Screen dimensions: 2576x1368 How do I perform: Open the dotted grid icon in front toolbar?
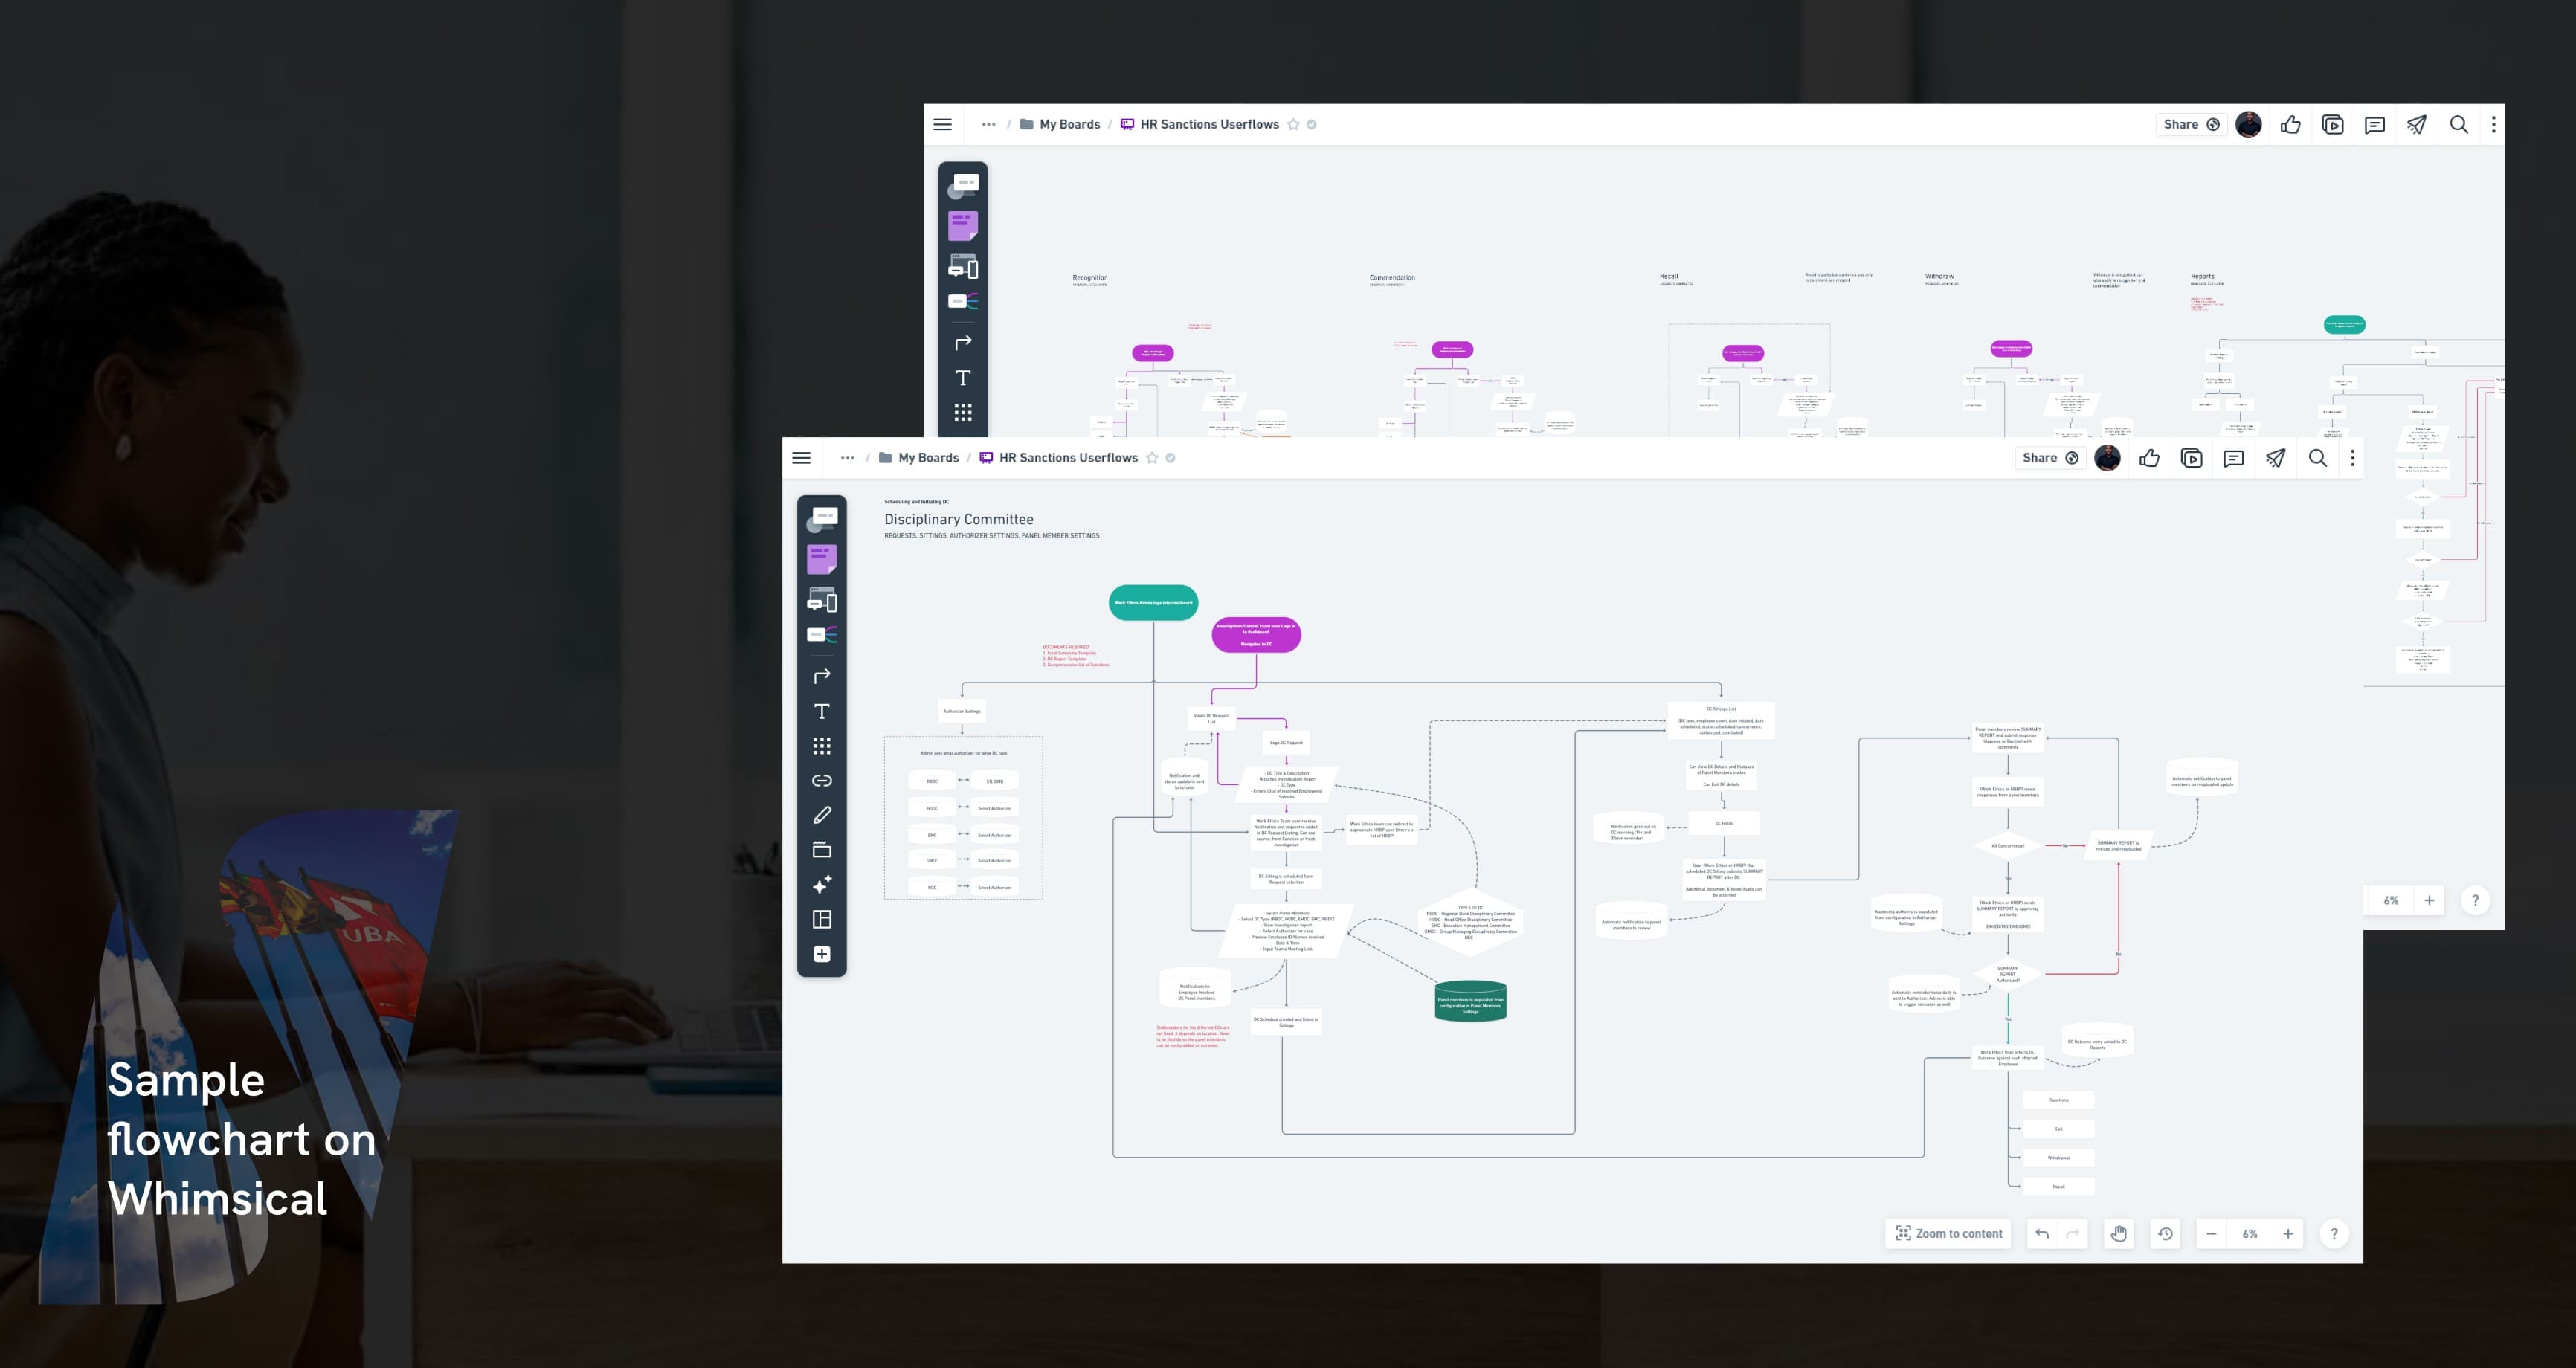[x=822, y=746]
